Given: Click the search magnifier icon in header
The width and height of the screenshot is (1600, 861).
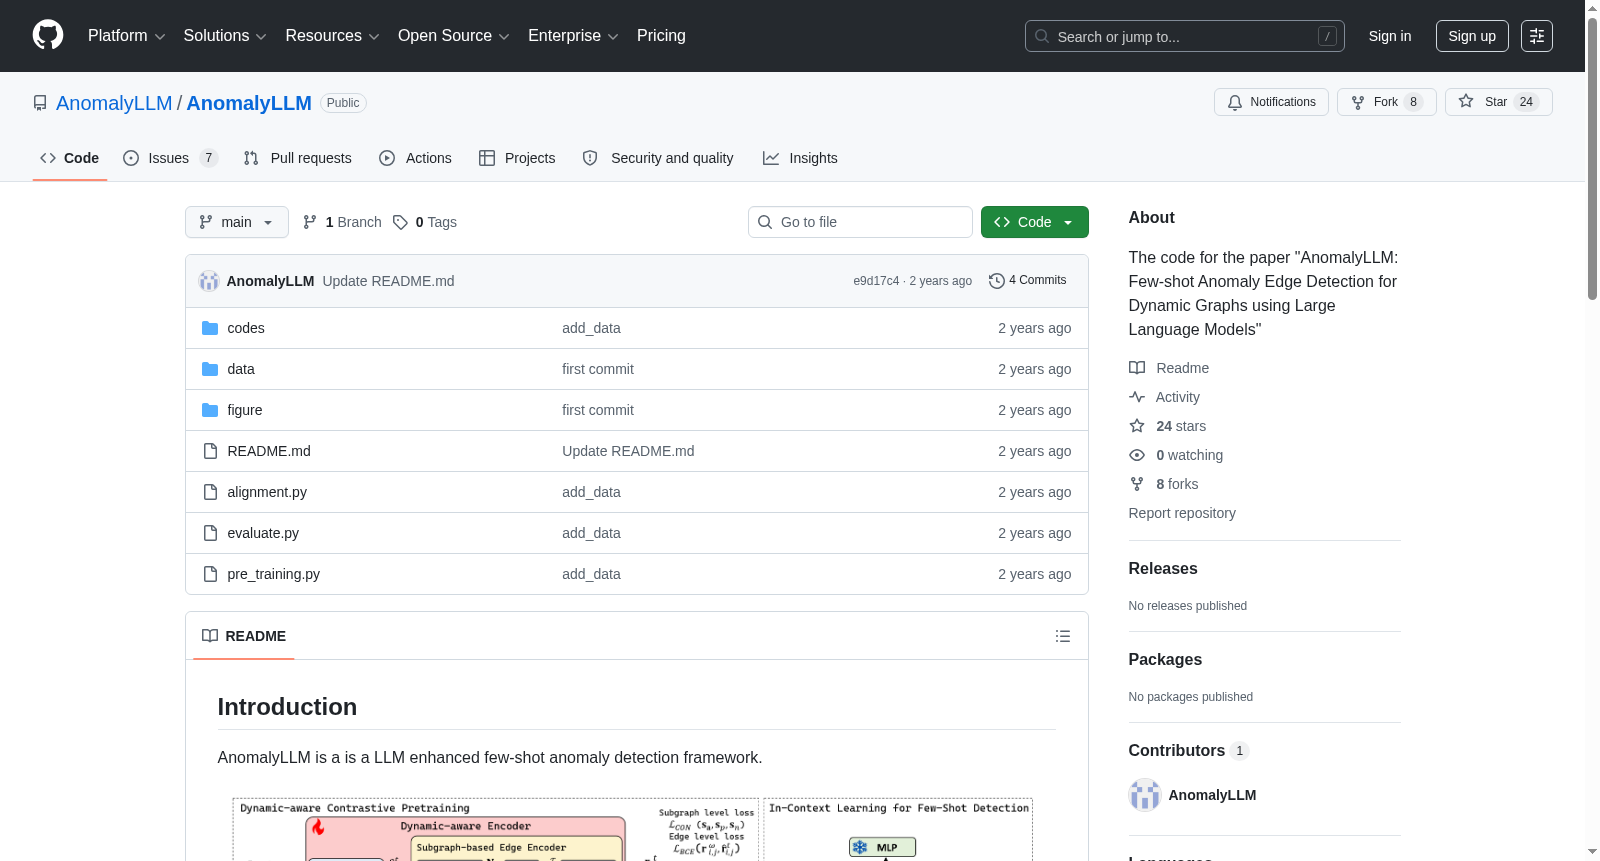Looking at the screenshot, I should 1042,36.
